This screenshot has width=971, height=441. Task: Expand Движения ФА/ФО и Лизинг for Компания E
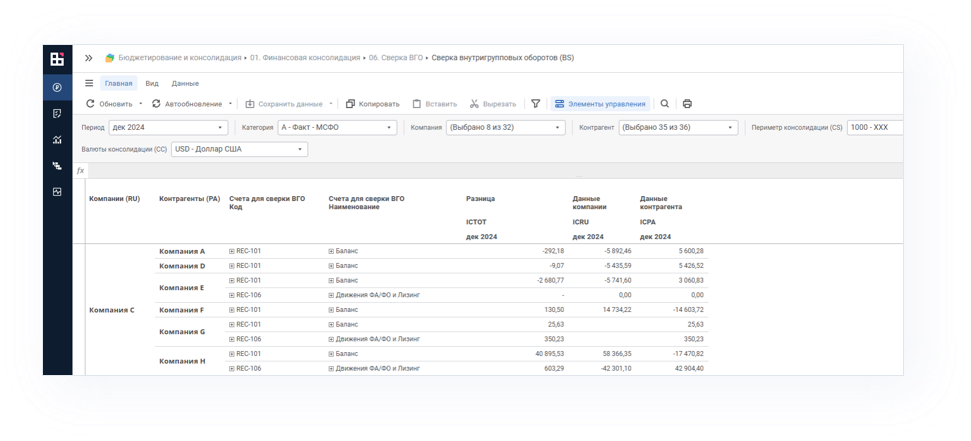pos(331,295)
